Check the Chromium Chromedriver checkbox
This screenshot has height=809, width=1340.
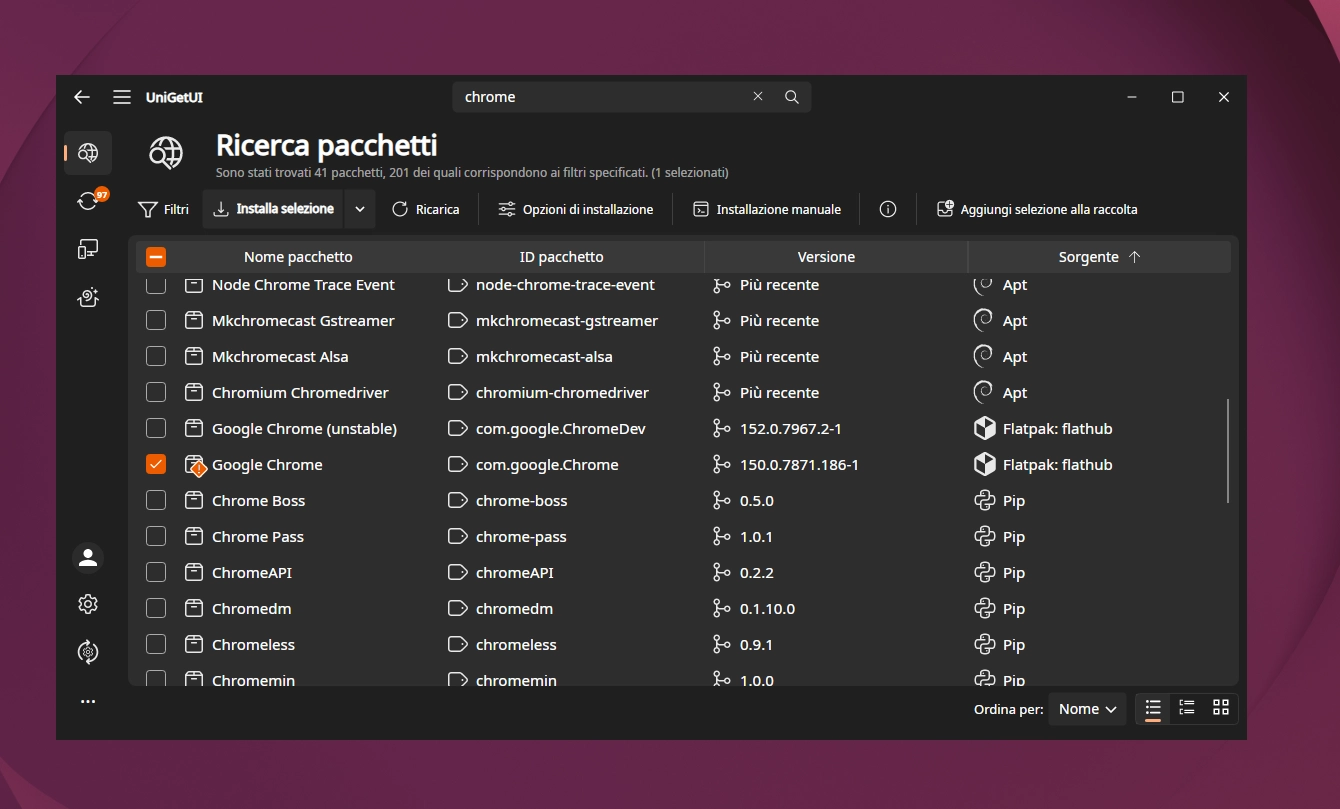point(156,393)
